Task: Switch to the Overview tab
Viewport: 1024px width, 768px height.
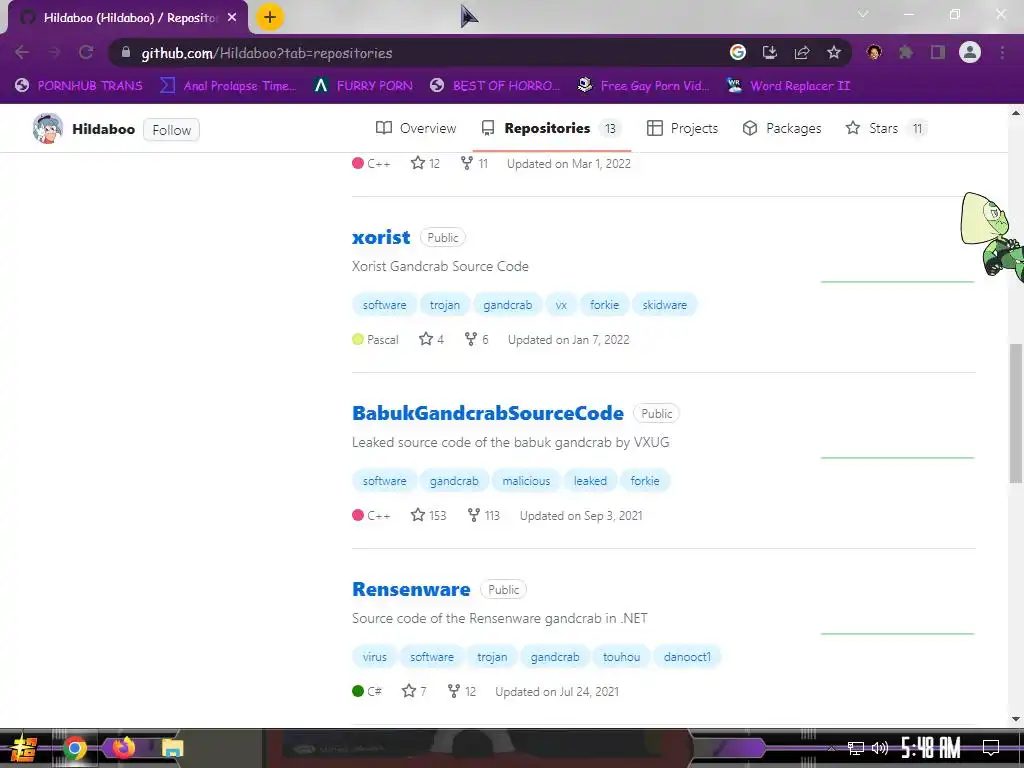Action: (416, 128)
